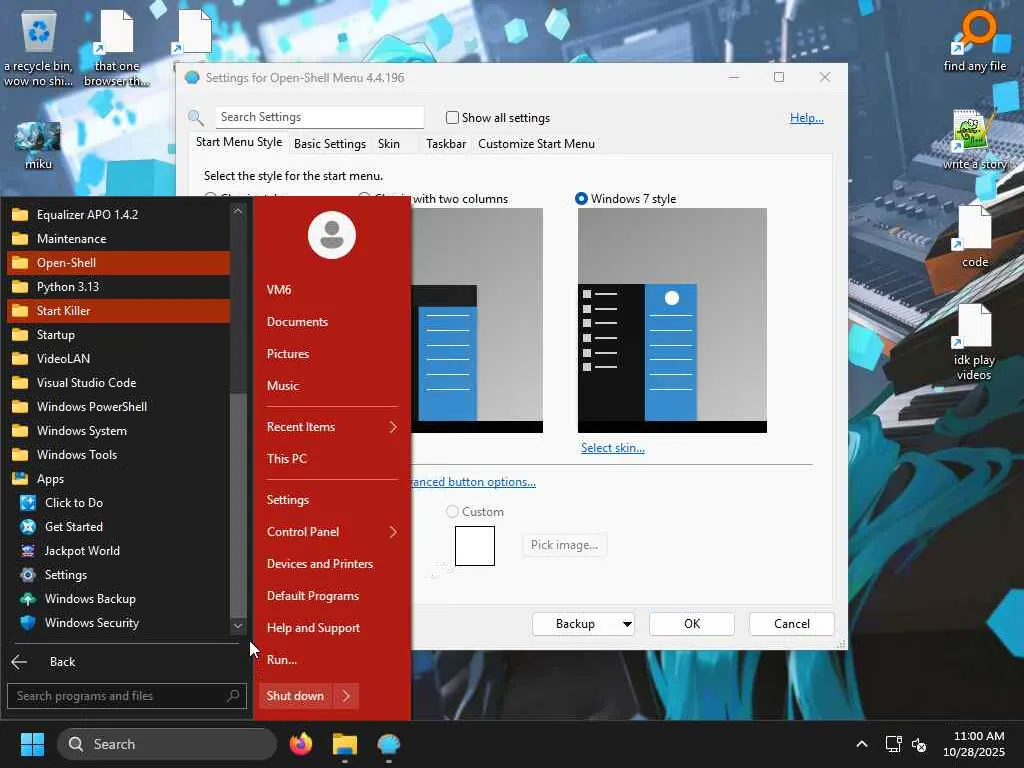Launch Windows Backup

pyautogui.click(x=118, y=599)
